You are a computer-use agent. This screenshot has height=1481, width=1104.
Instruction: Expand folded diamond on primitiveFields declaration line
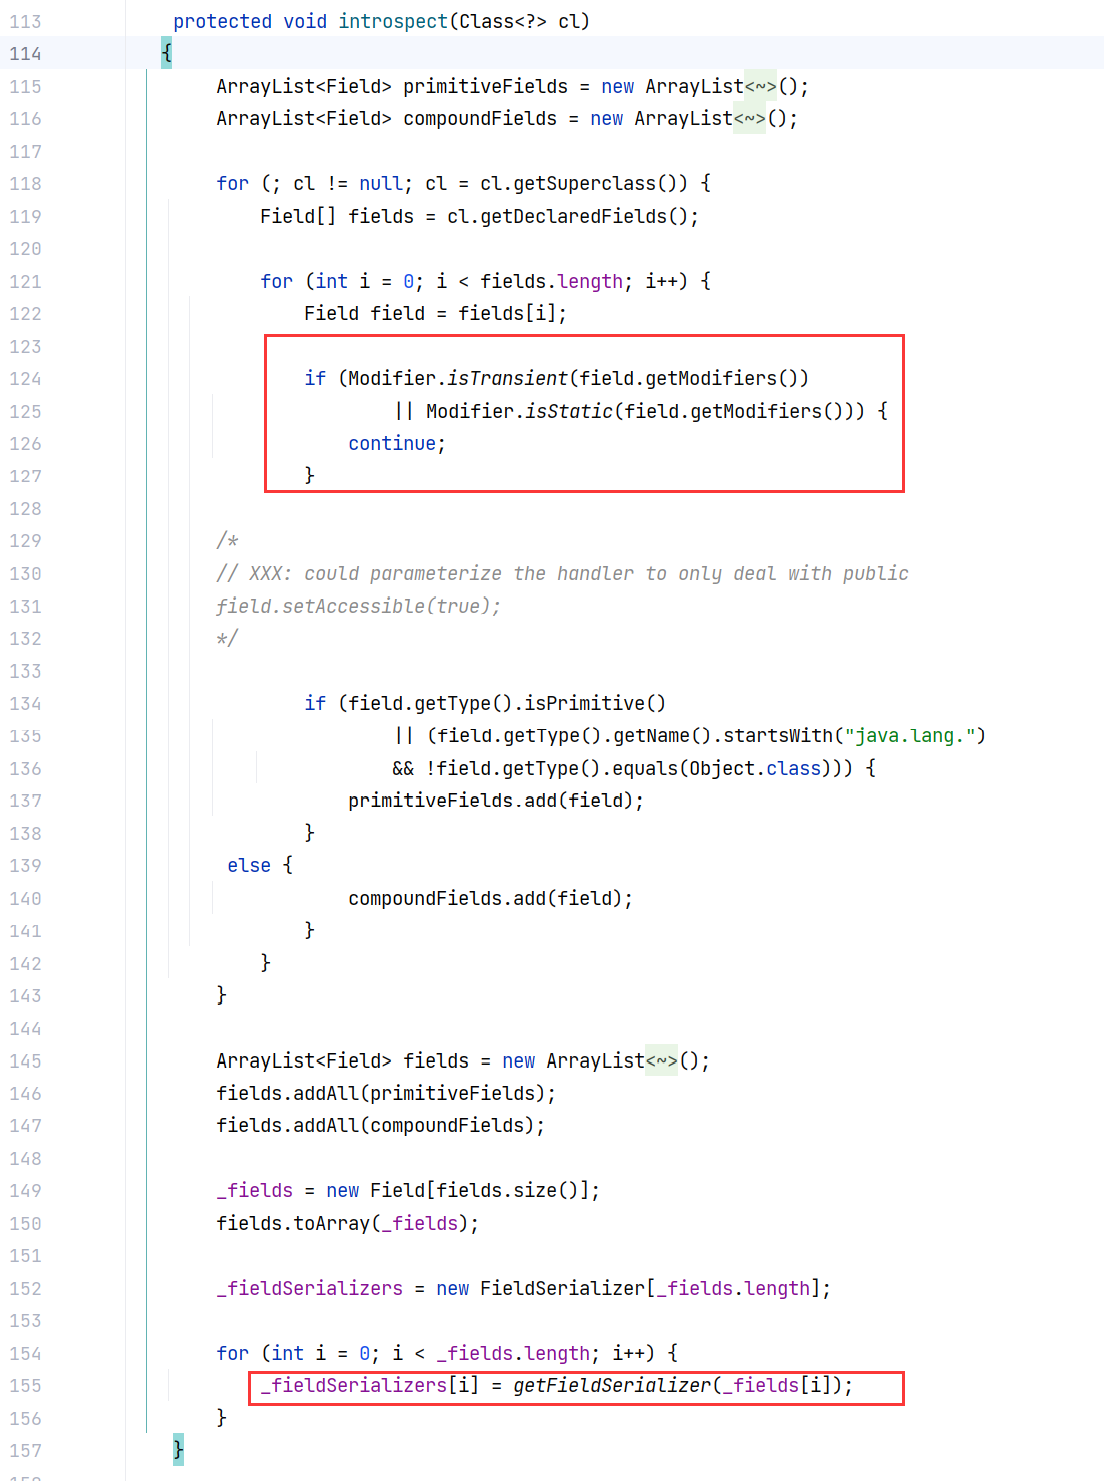pos(760,87)
